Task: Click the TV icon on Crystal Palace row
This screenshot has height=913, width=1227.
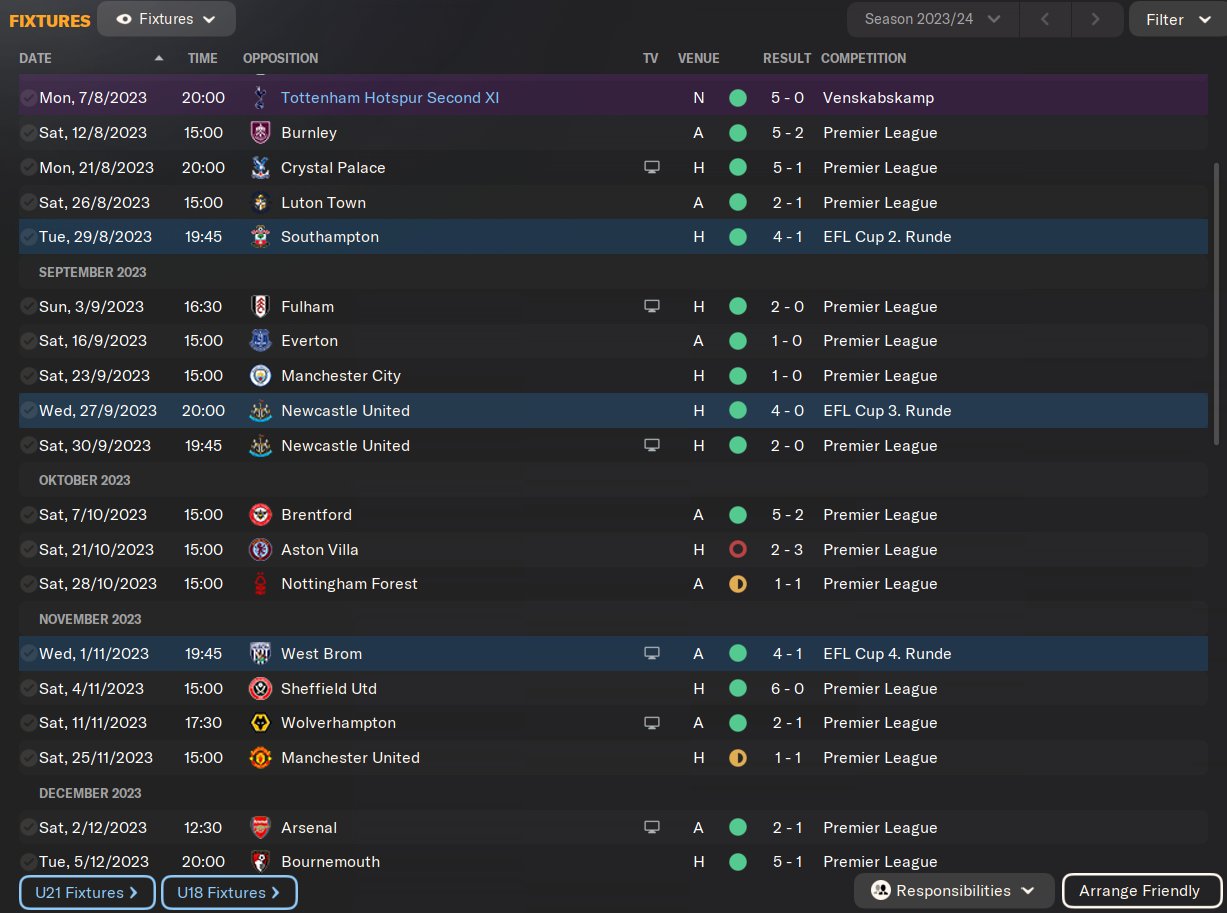Action: pos(652,168)
